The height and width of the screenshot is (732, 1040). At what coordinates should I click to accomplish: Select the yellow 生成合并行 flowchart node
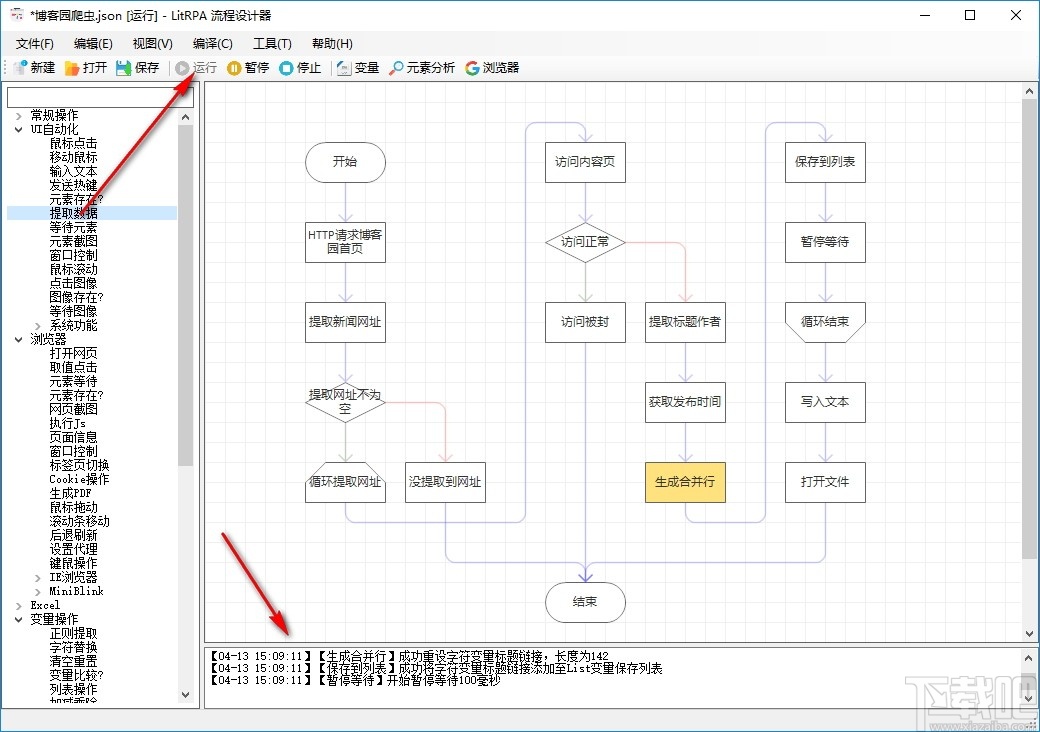685,482
